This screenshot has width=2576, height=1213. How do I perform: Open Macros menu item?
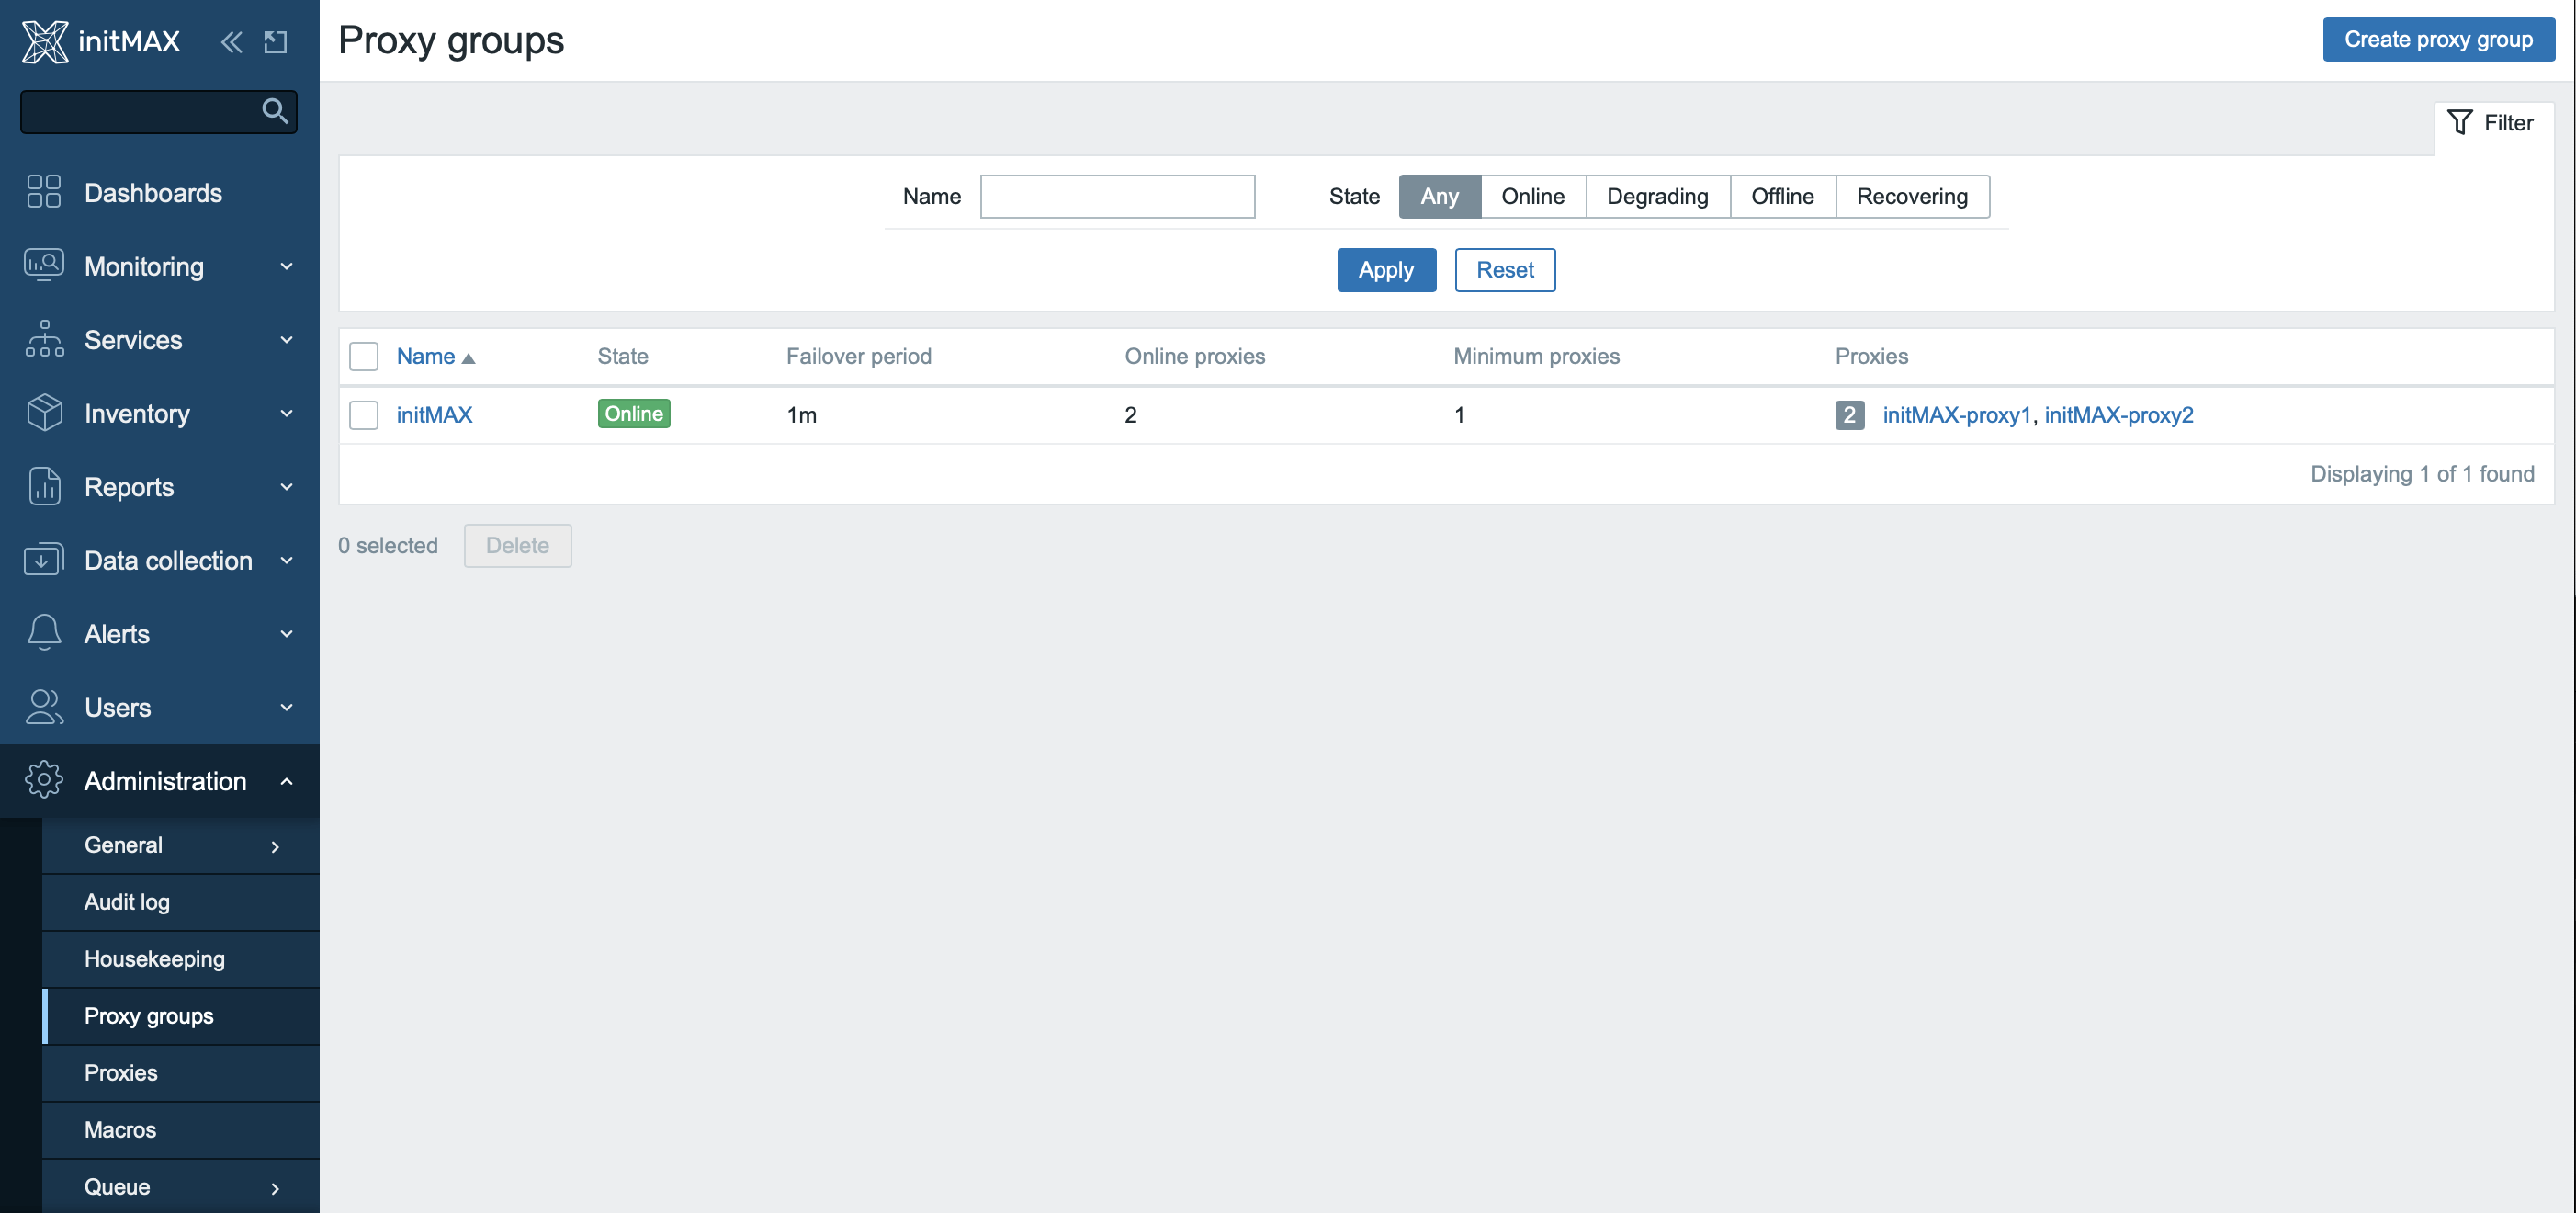click(x=181, y=1130)
